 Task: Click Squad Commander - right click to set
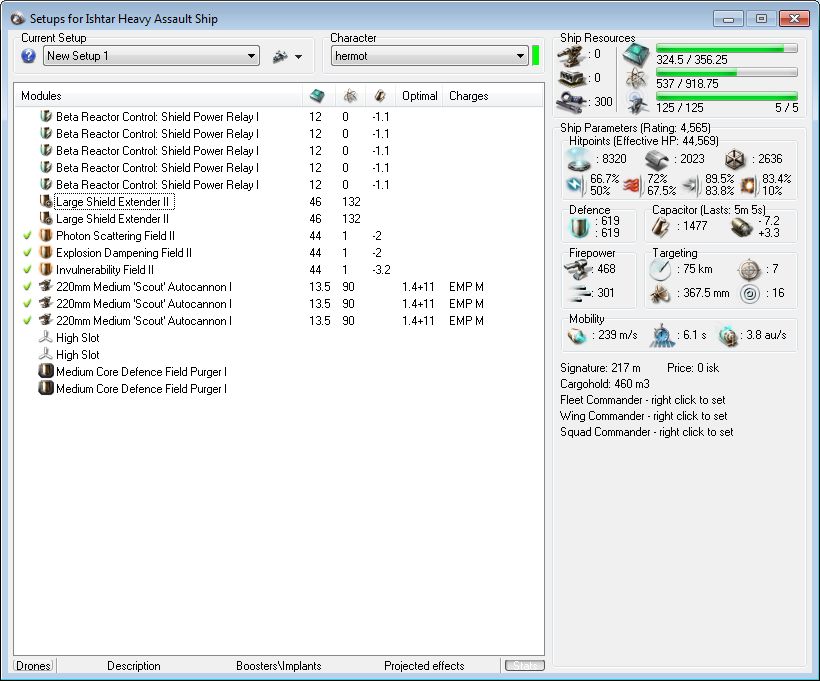647,432
